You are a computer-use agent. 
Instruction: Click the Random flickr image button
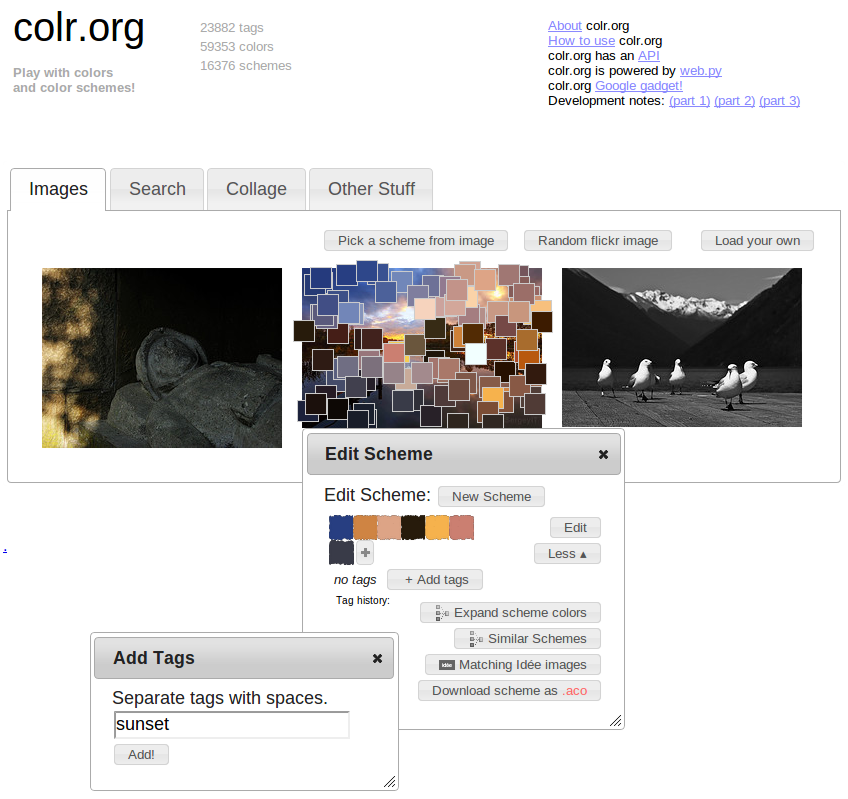pyautogui.click(x=598, y=240)
